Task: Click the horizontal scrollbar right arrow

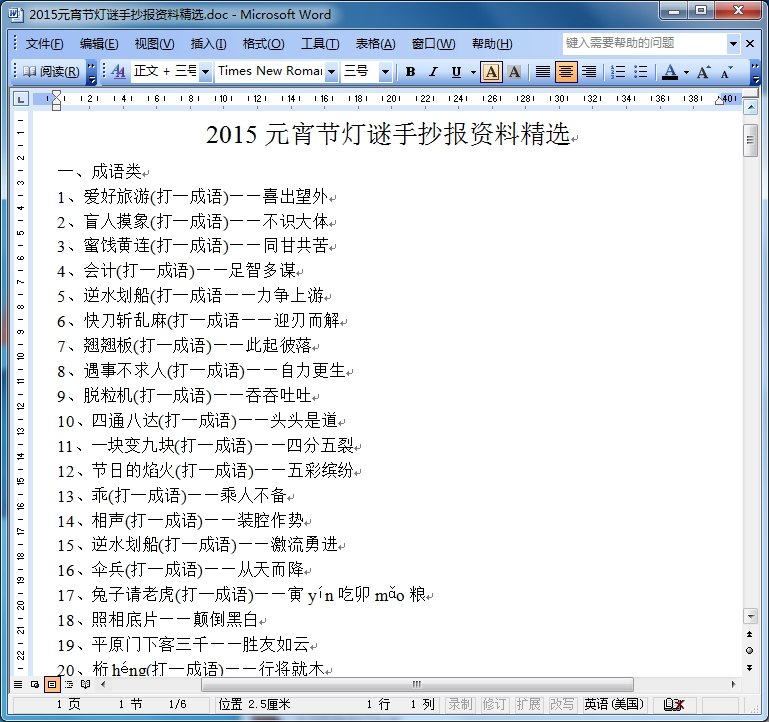Action: pyautogui.click(x=733, y=684)
